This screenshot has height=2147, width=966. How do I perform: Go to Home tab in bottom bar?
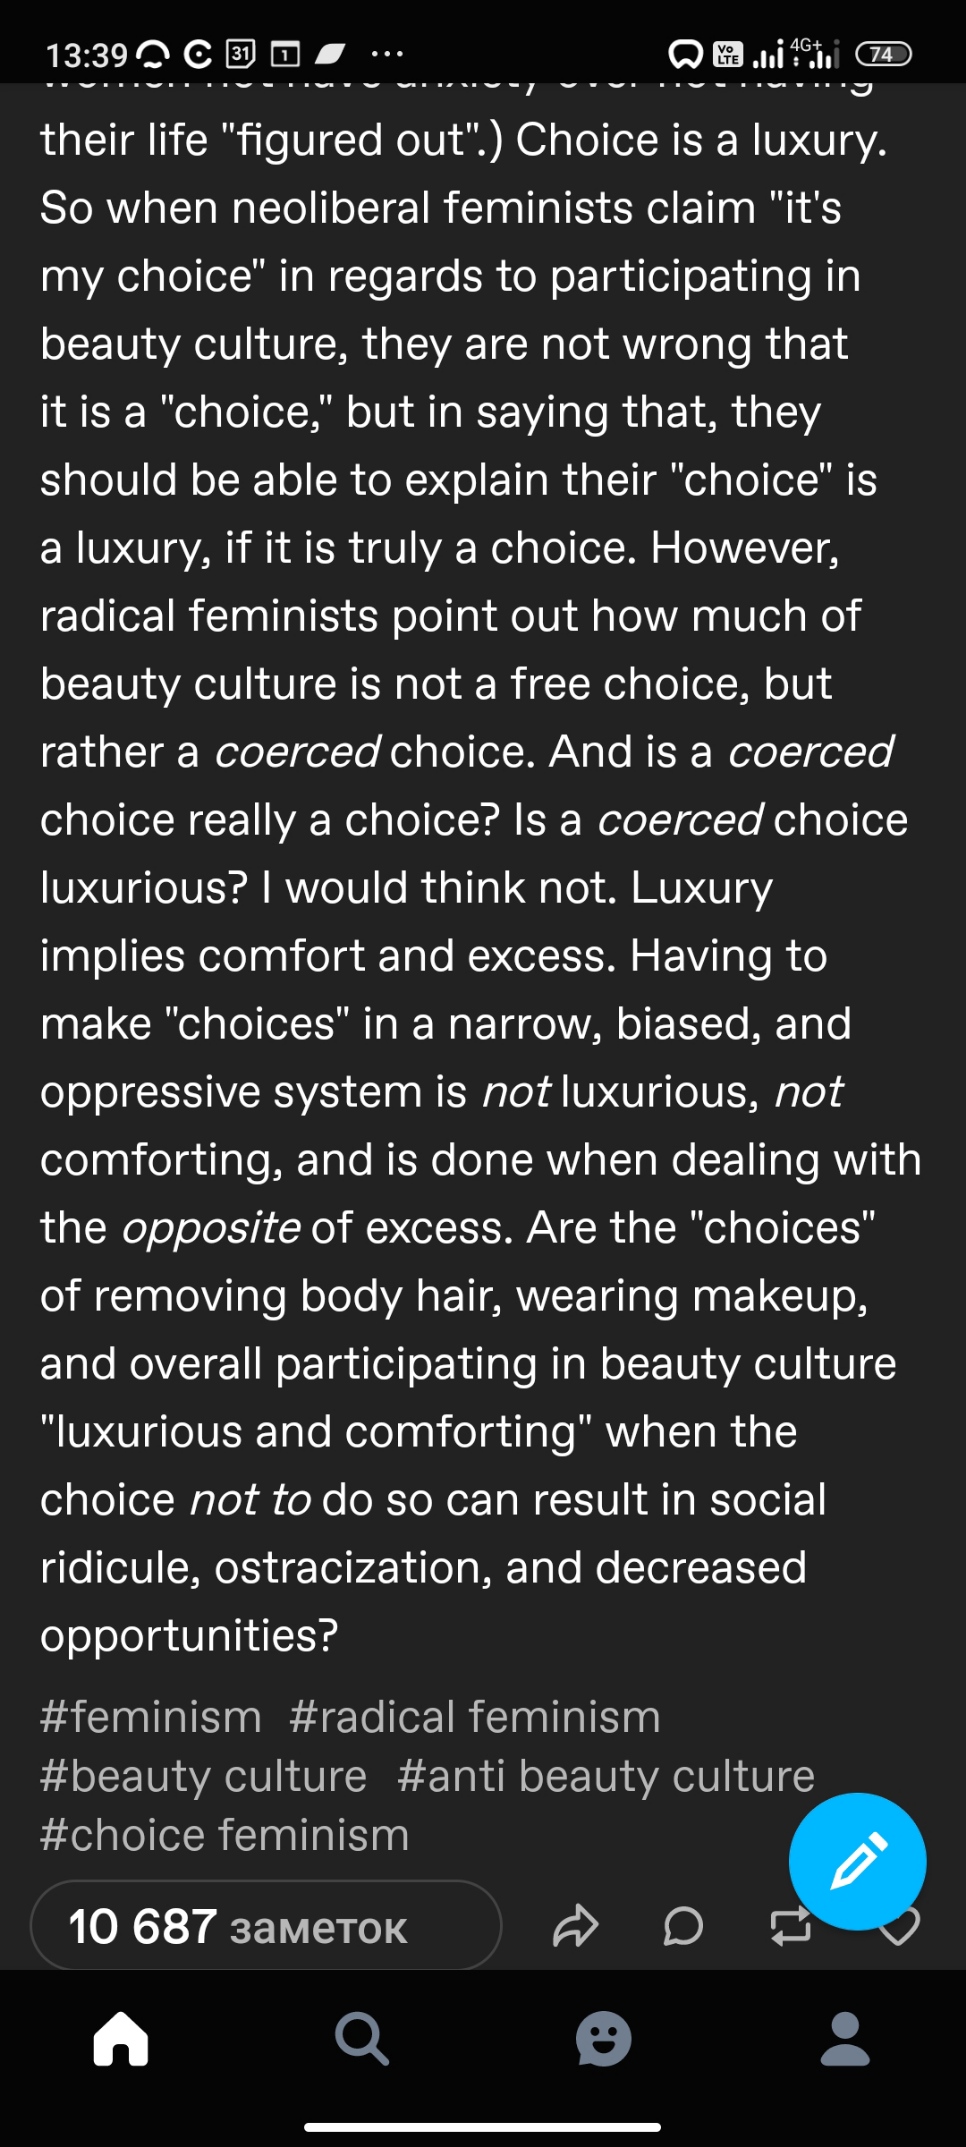121,2038
